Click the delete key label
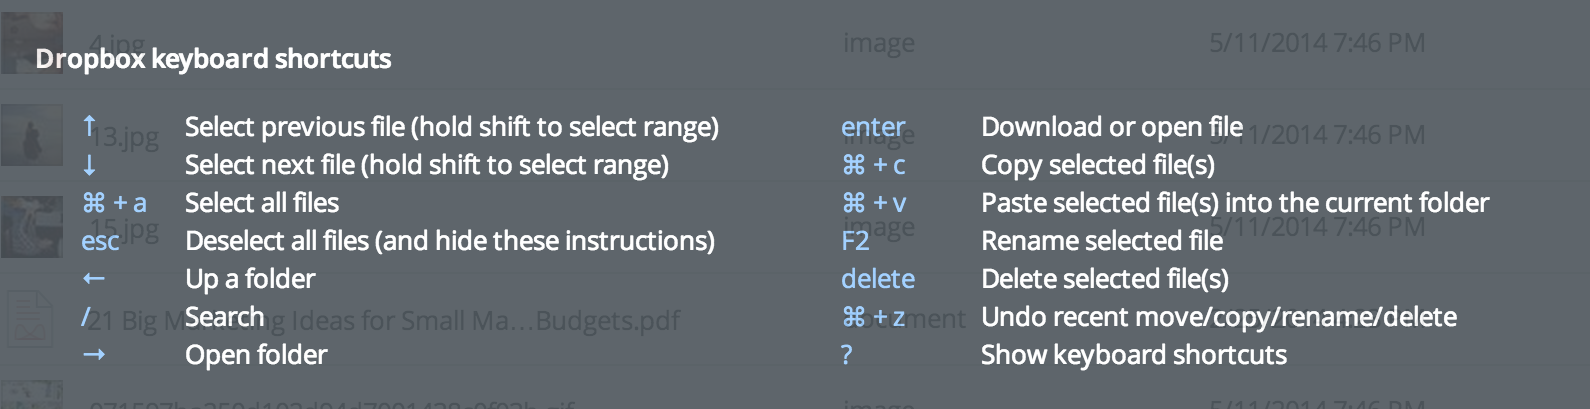 878,279
